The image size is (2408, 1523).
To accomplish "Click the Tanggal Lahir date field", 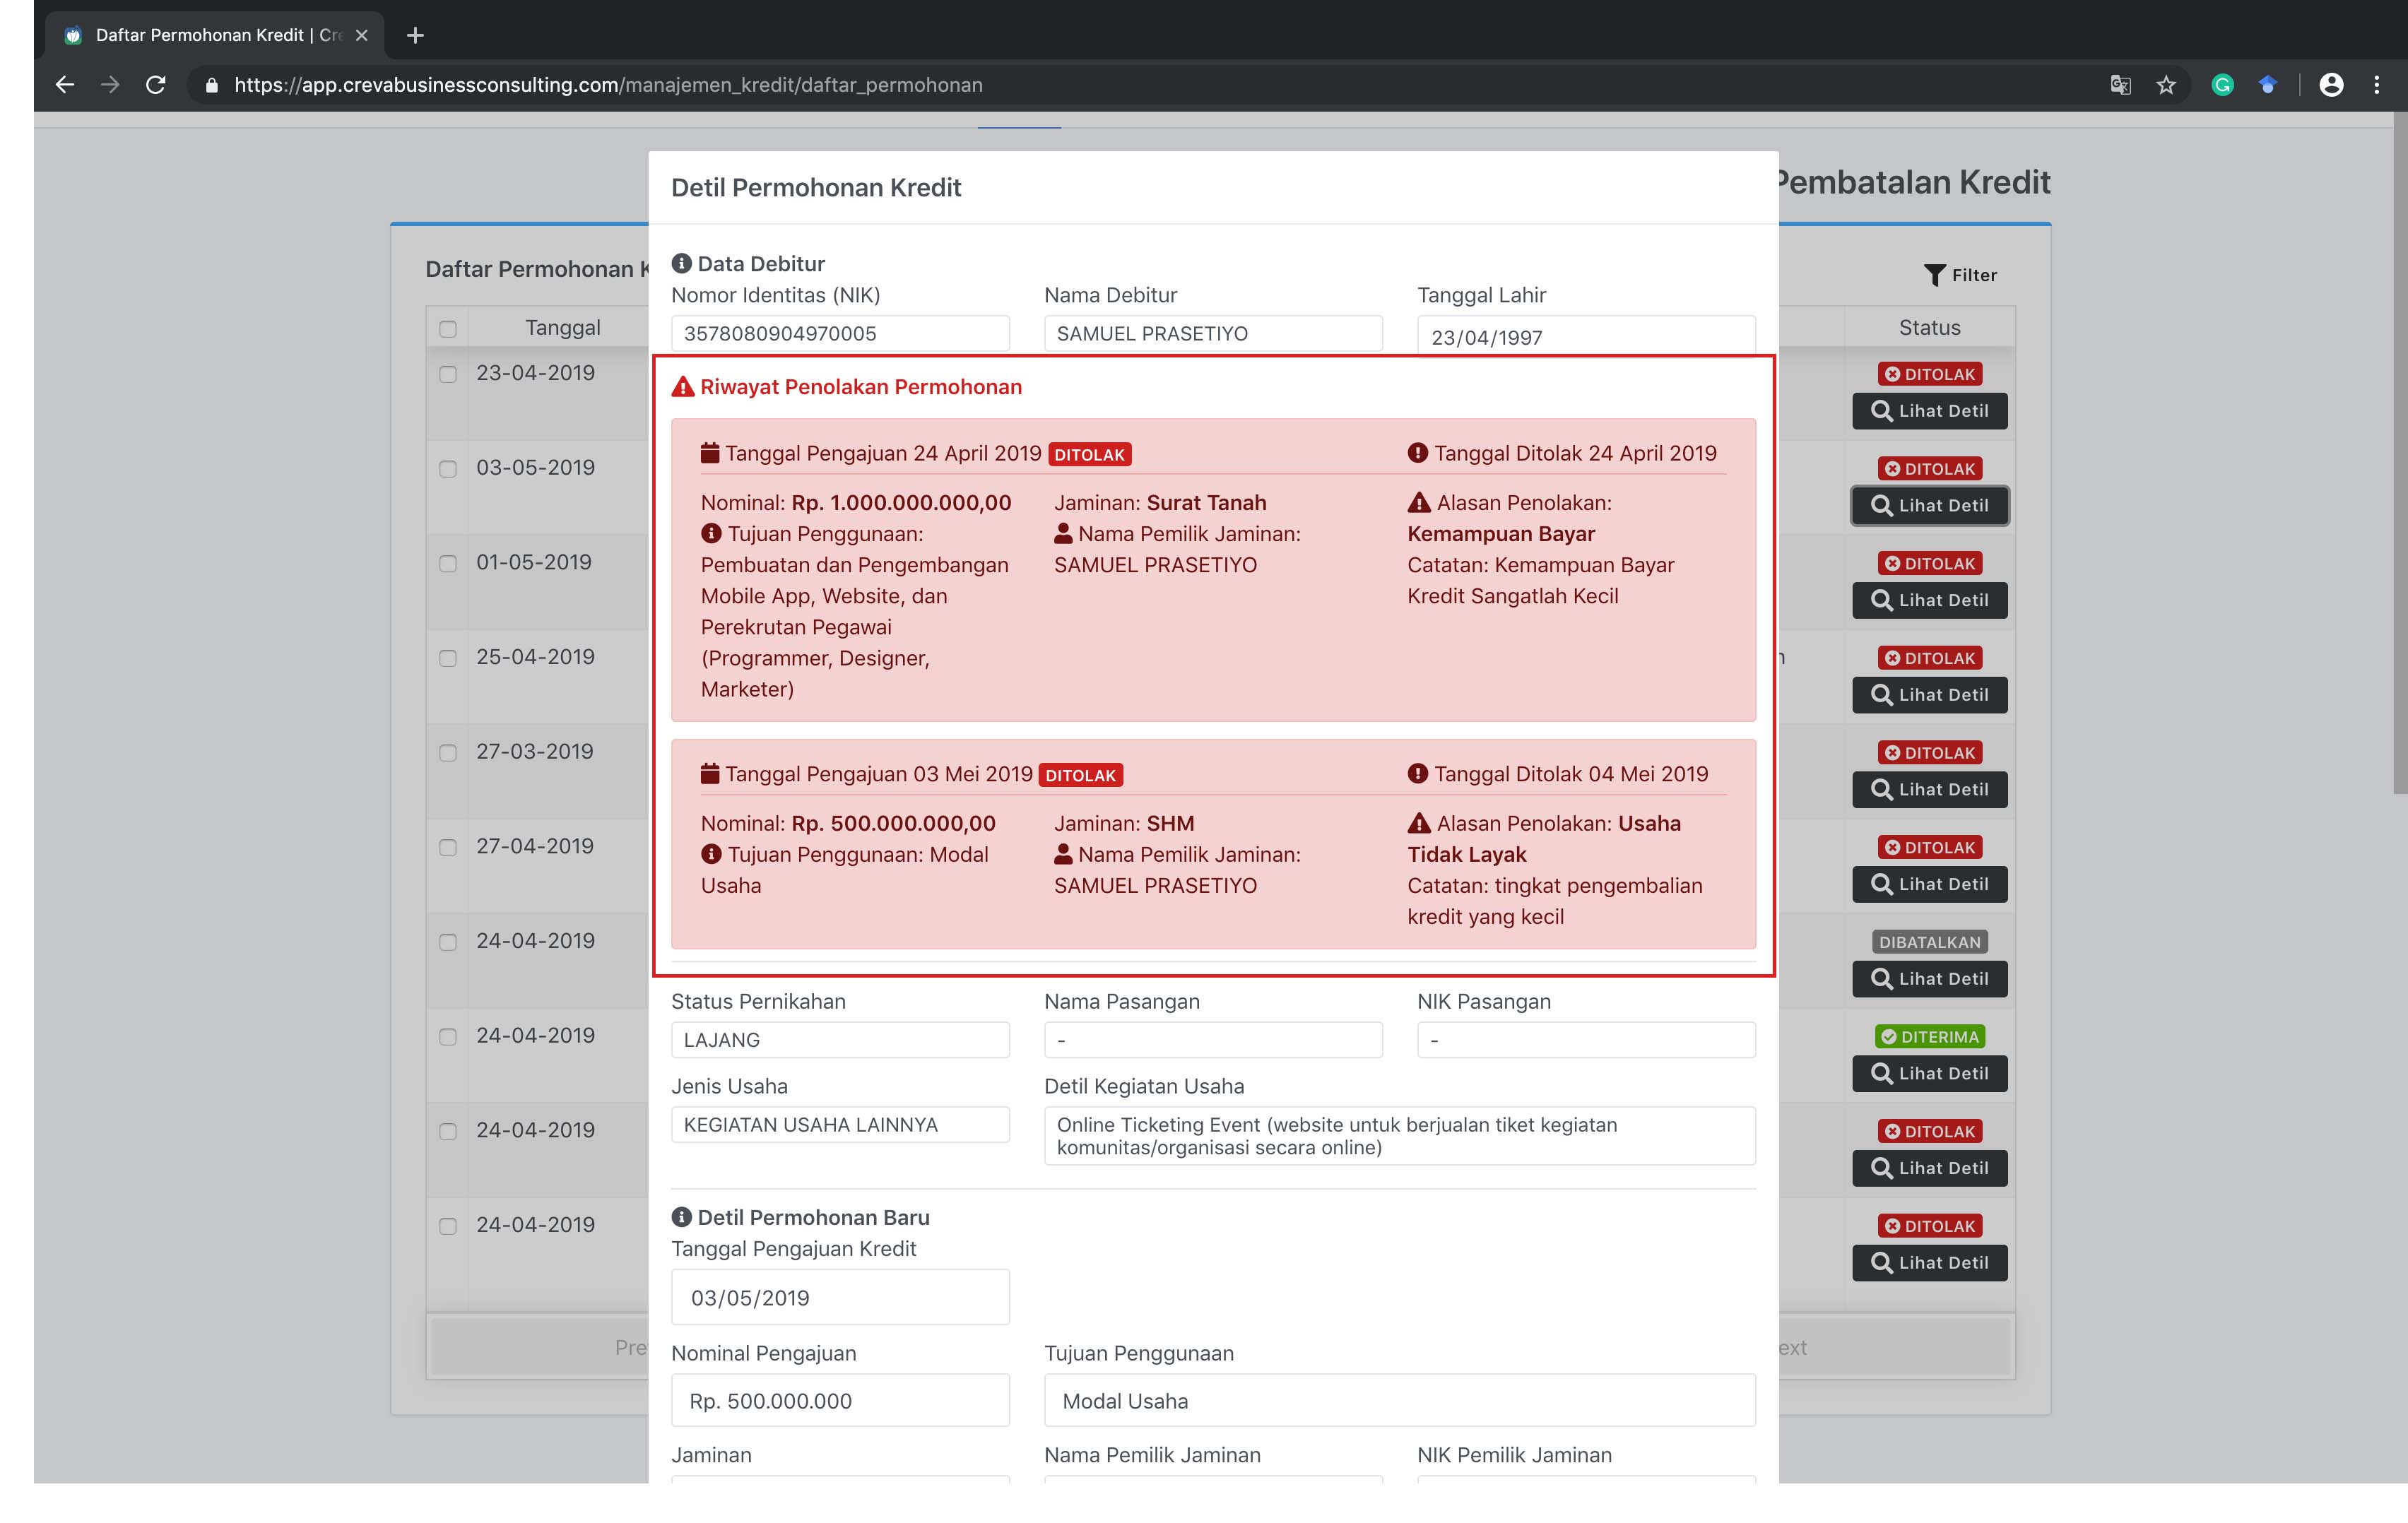I will [1586, 336].
